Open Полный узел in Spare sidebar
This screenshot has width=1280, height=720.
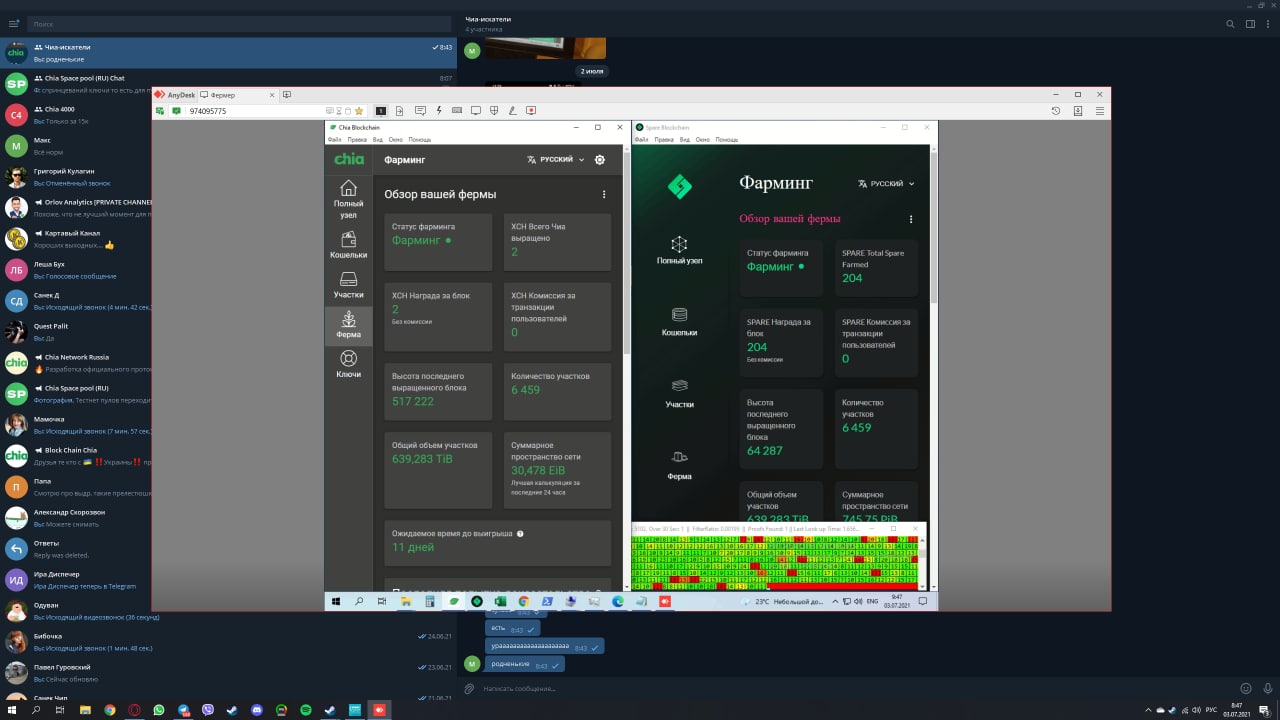coord(679,250)
